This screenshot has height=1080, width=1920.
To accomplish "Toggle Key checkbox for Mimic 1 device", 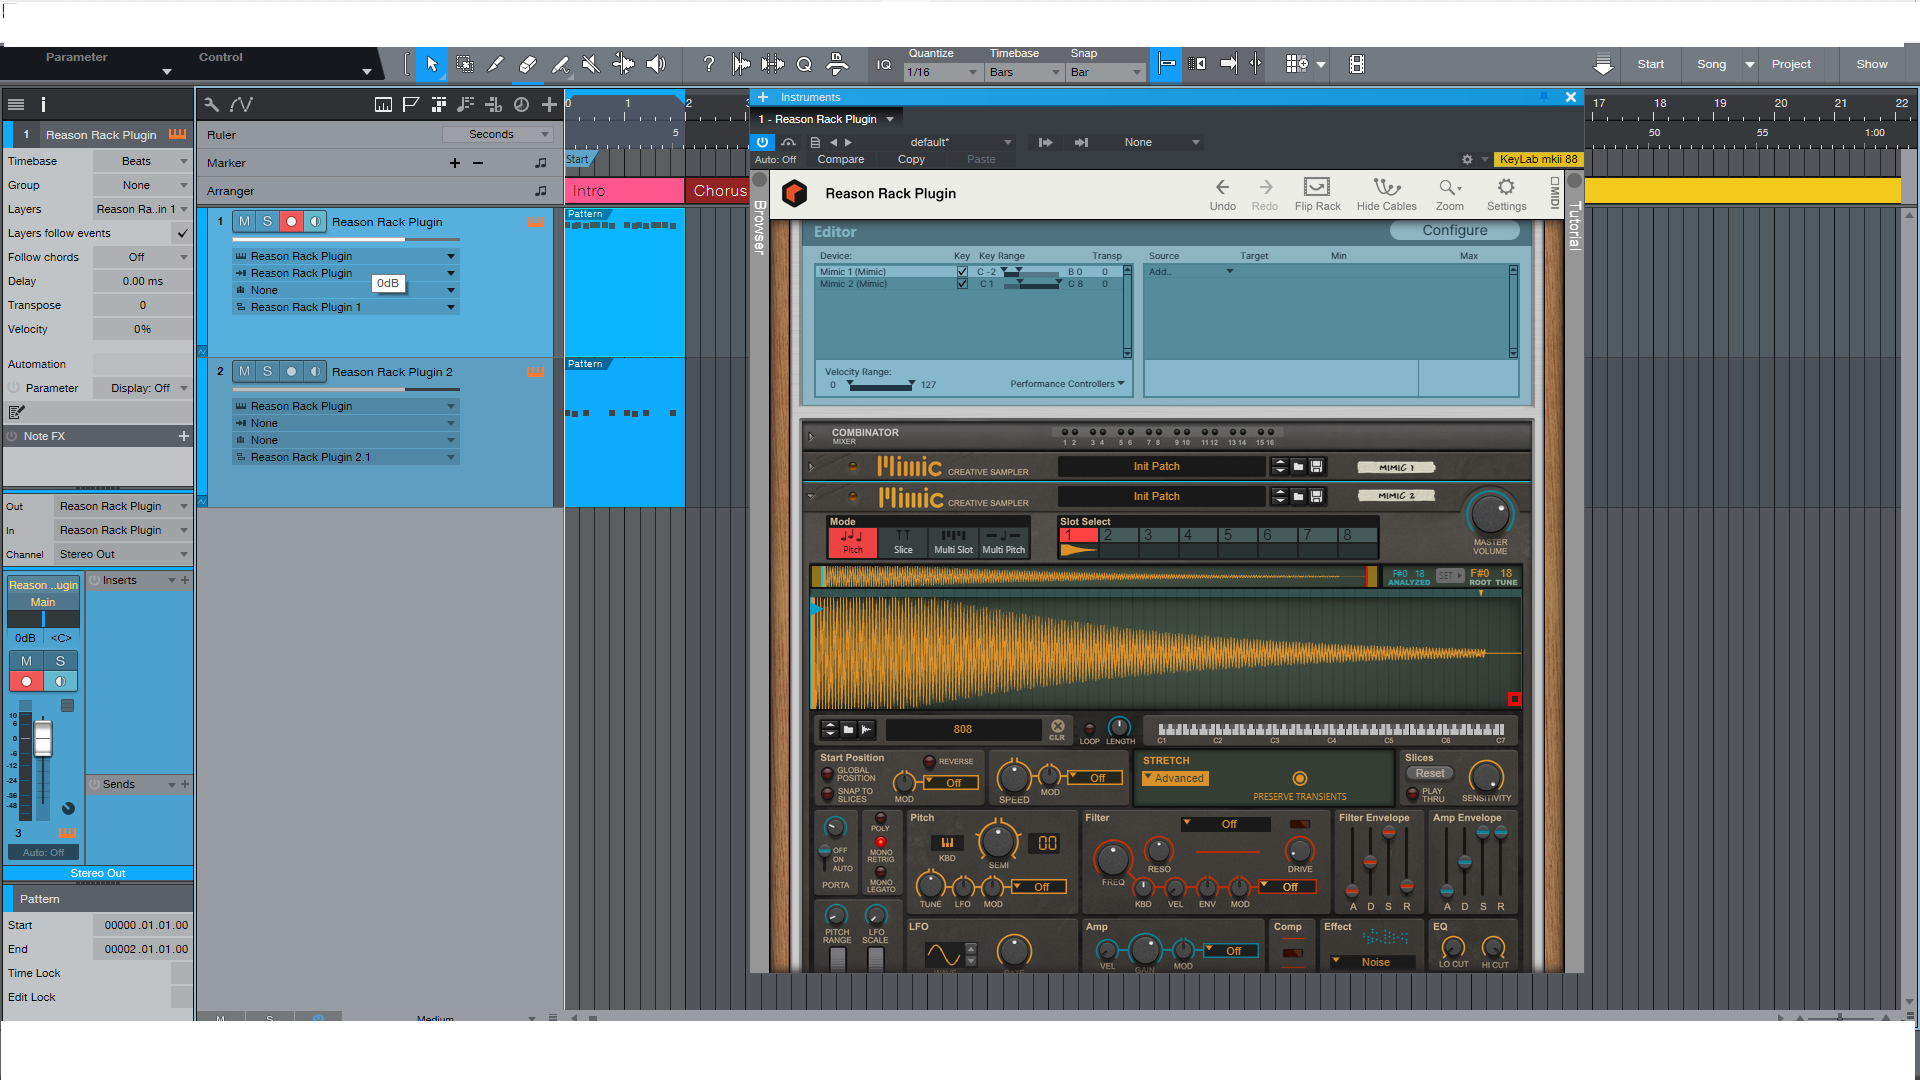I will (962, 272).
